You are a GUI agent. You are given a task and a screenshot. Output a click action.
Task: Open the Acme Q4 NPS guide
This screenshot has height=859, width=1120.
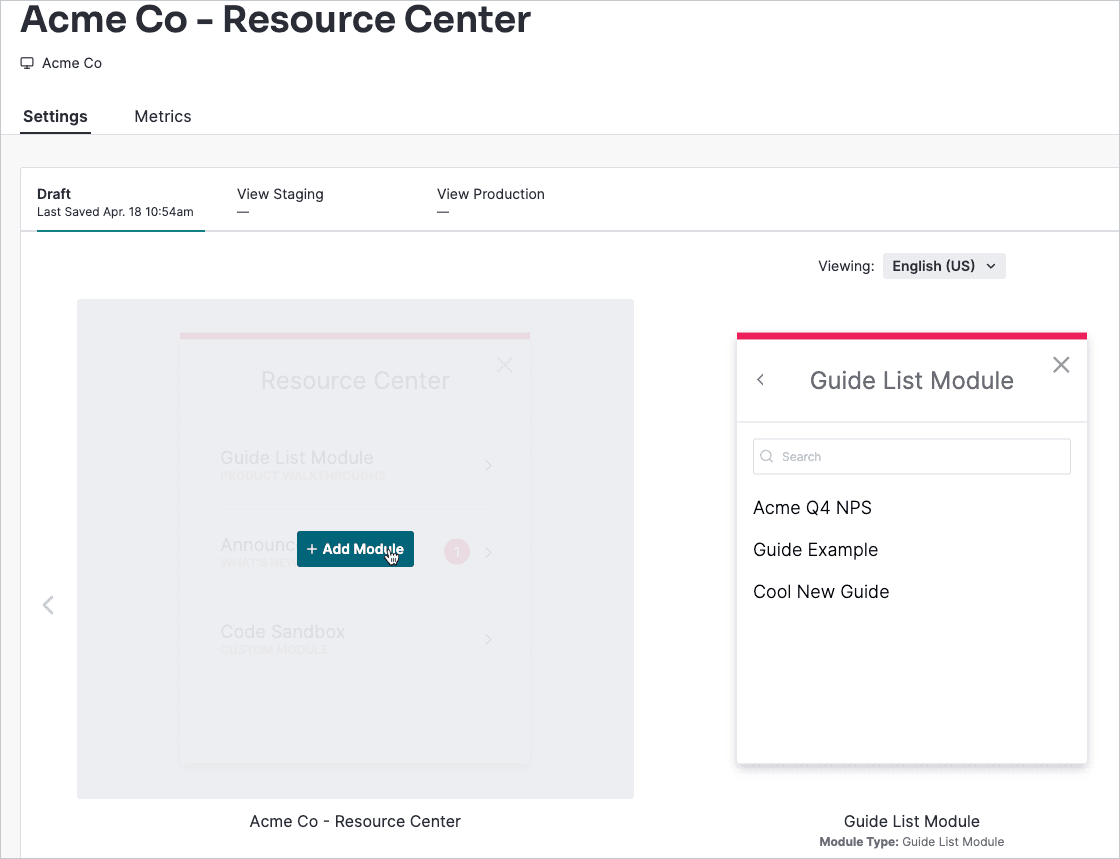(812, 508)
